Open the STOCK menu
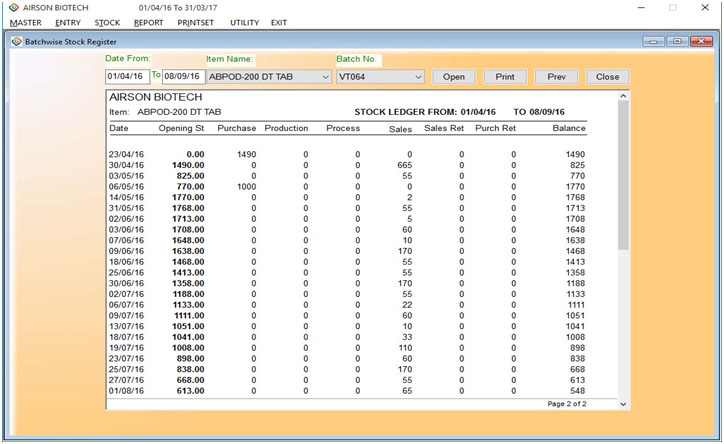Screen dimensions: 724x444 point(107,22)
